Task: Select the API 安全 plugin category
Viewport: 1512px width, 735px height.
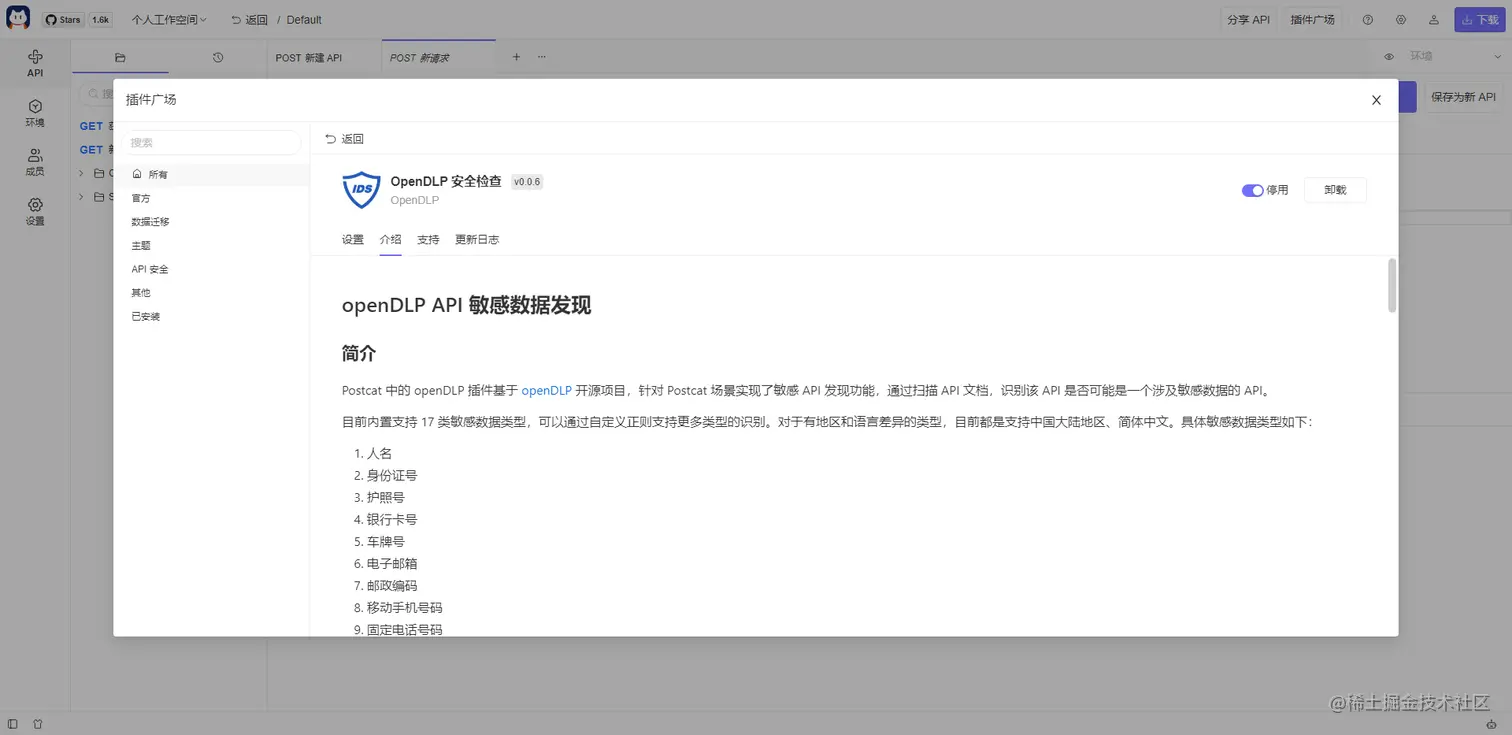Action: [211, 269]
